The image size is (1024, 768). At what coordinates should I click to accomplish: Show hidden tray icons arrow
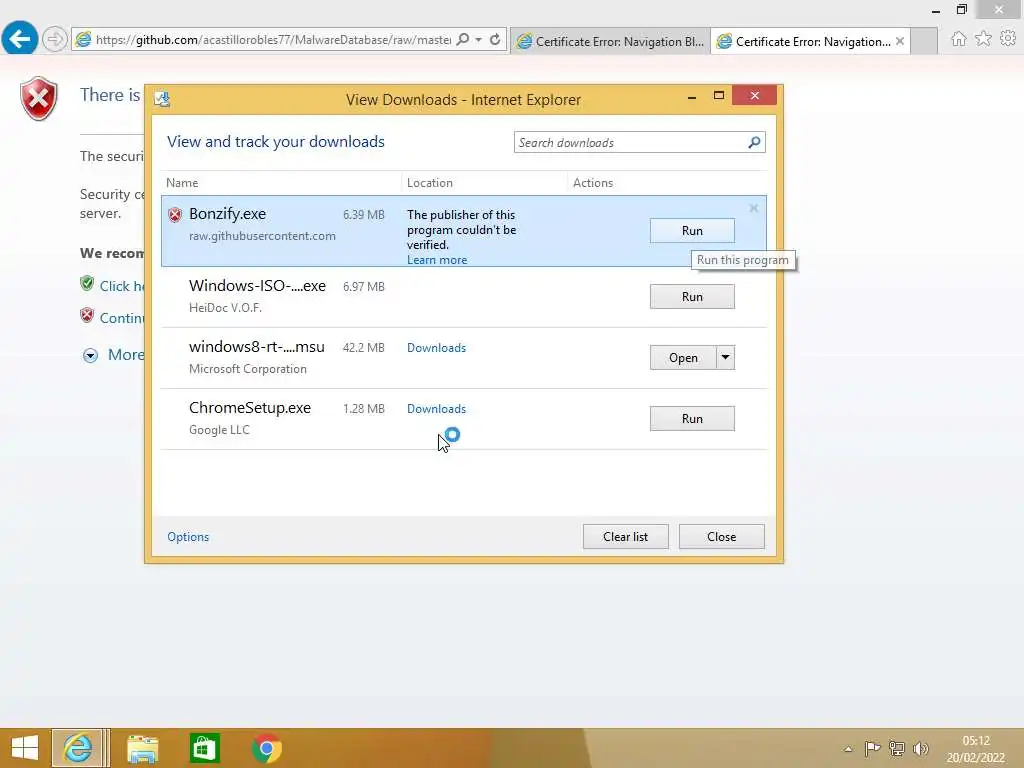(x=848, y=749)
